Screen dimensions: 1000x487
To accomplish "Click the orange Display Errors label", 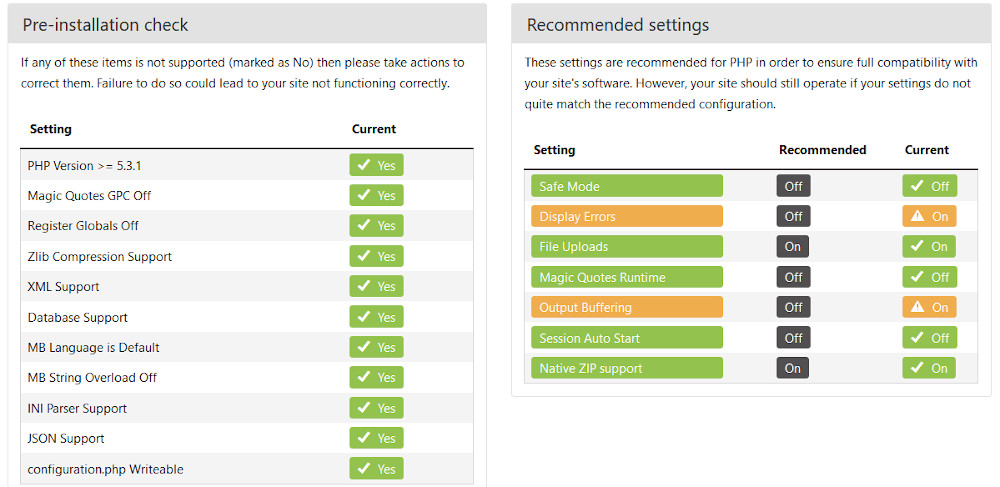I will pyautogui.click(x=627, y=216).
